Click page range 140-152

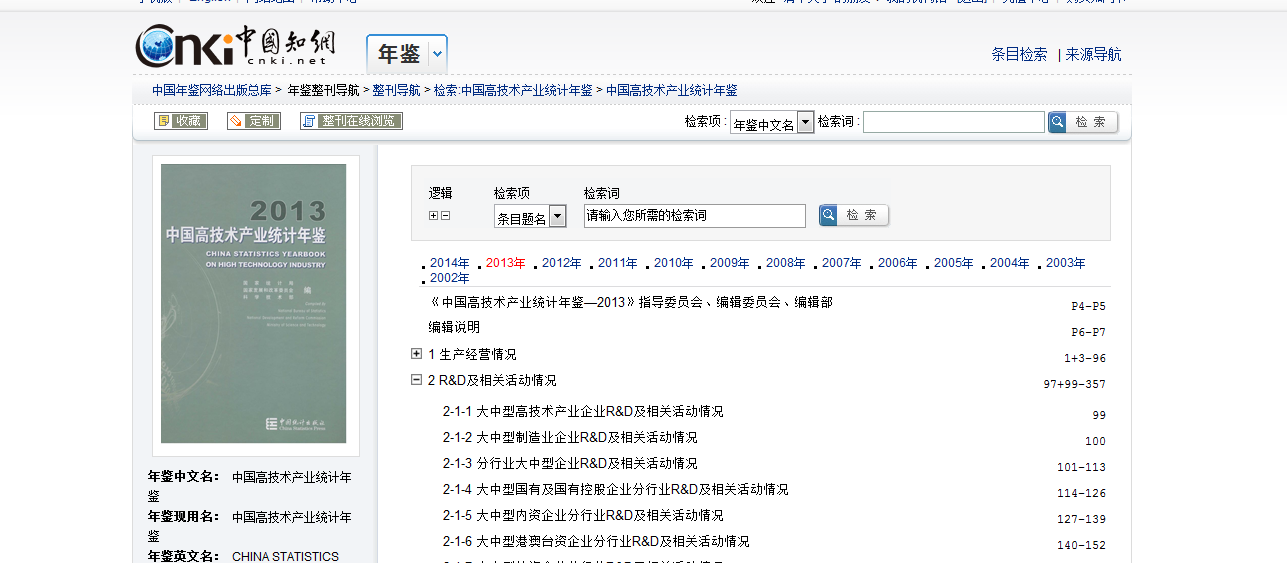click(x=1081, y=545)
